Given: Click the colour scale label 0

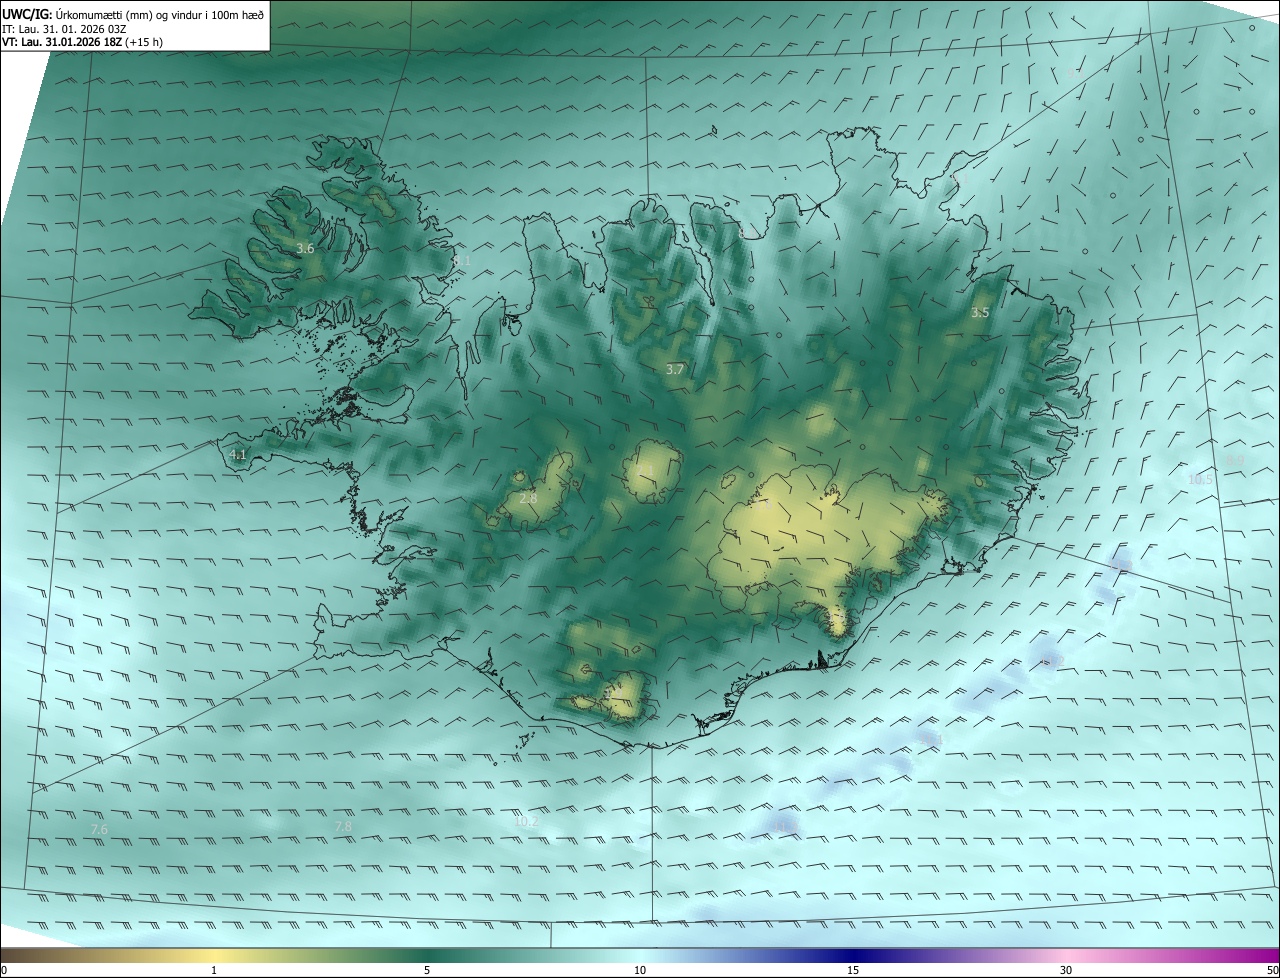Looking at the screenshot, I should (3, 970).
